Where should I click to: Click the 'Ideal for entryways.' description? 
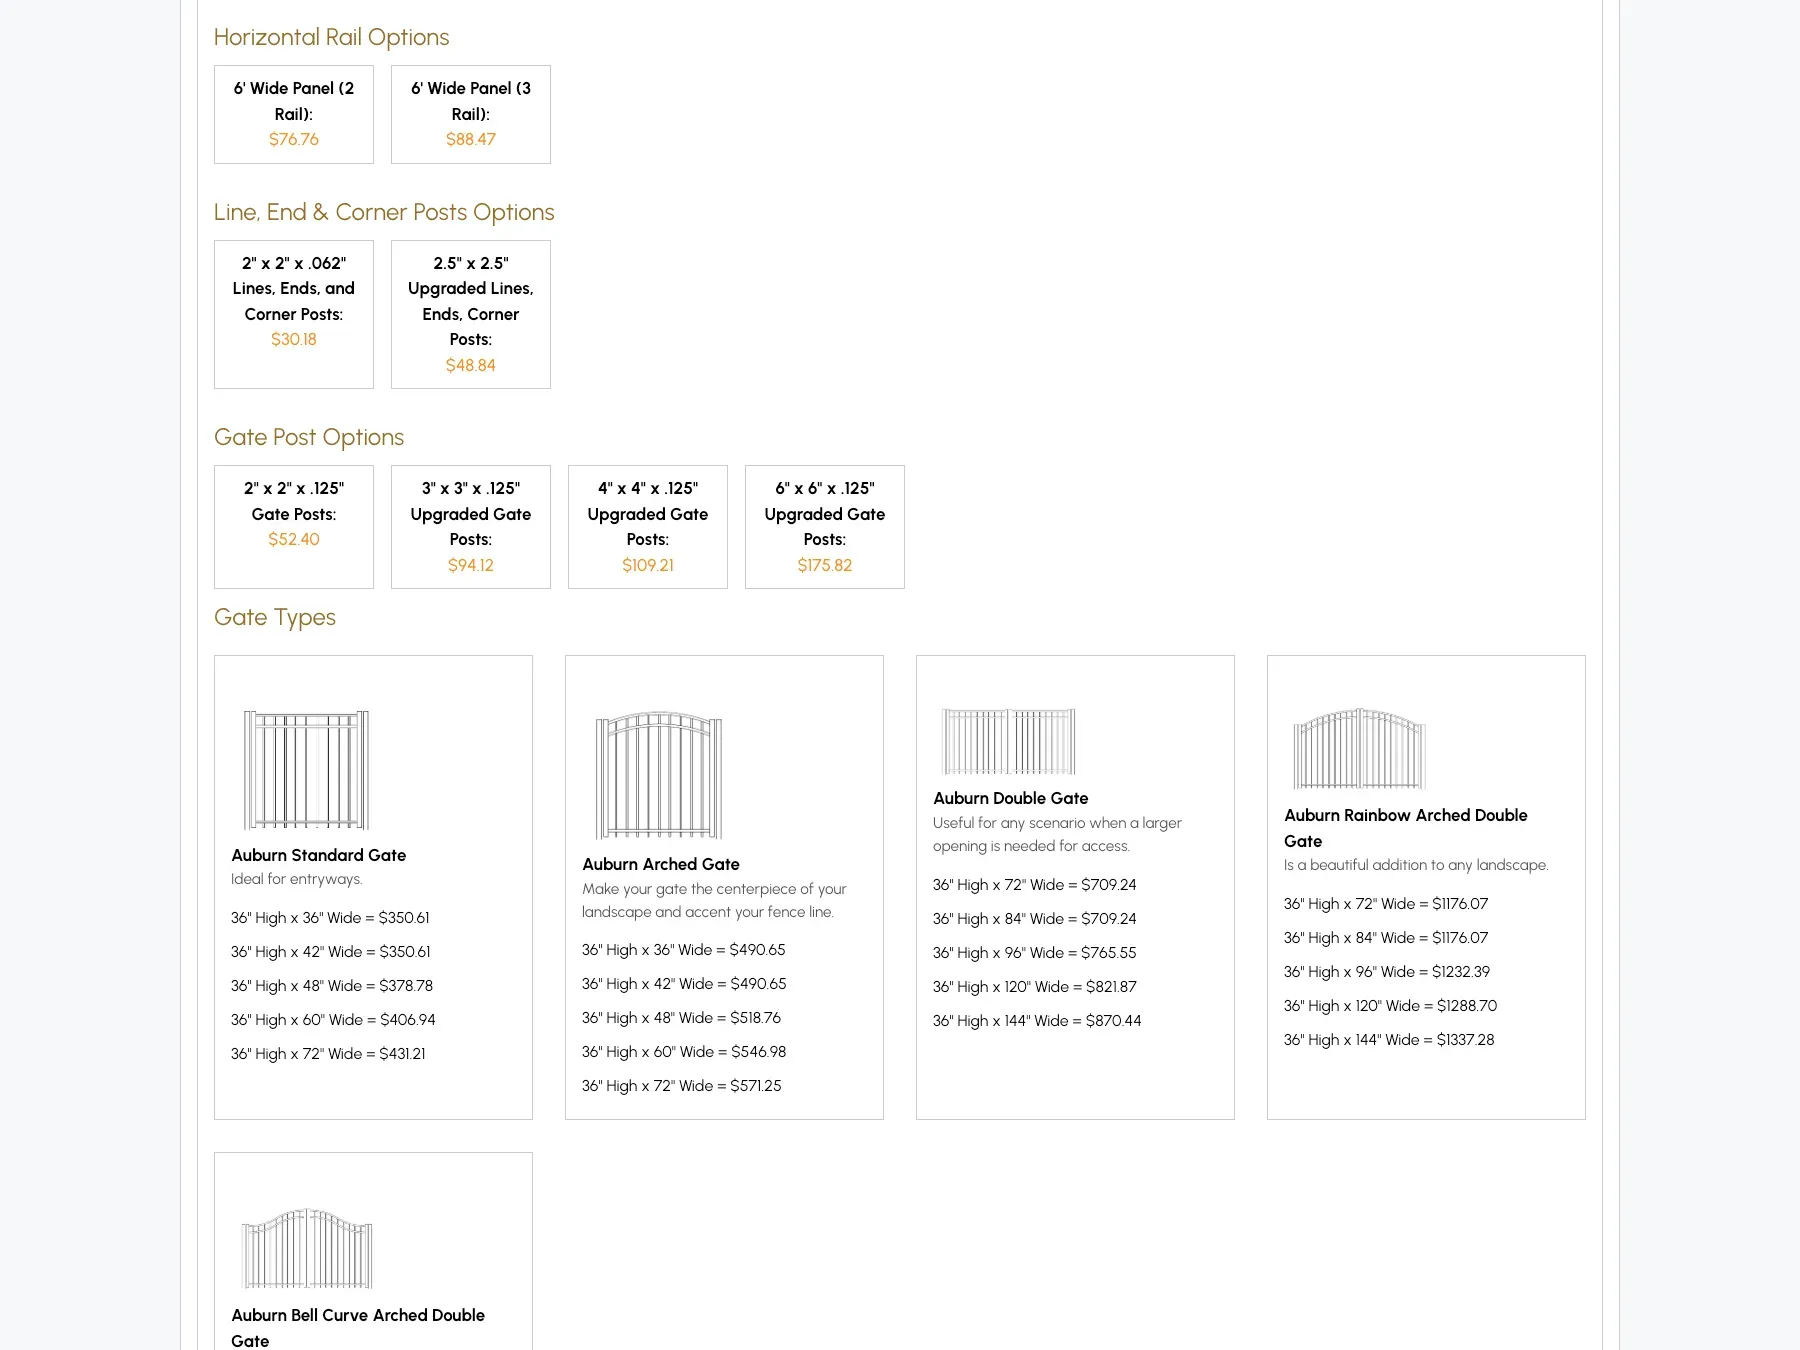[296, 879]
